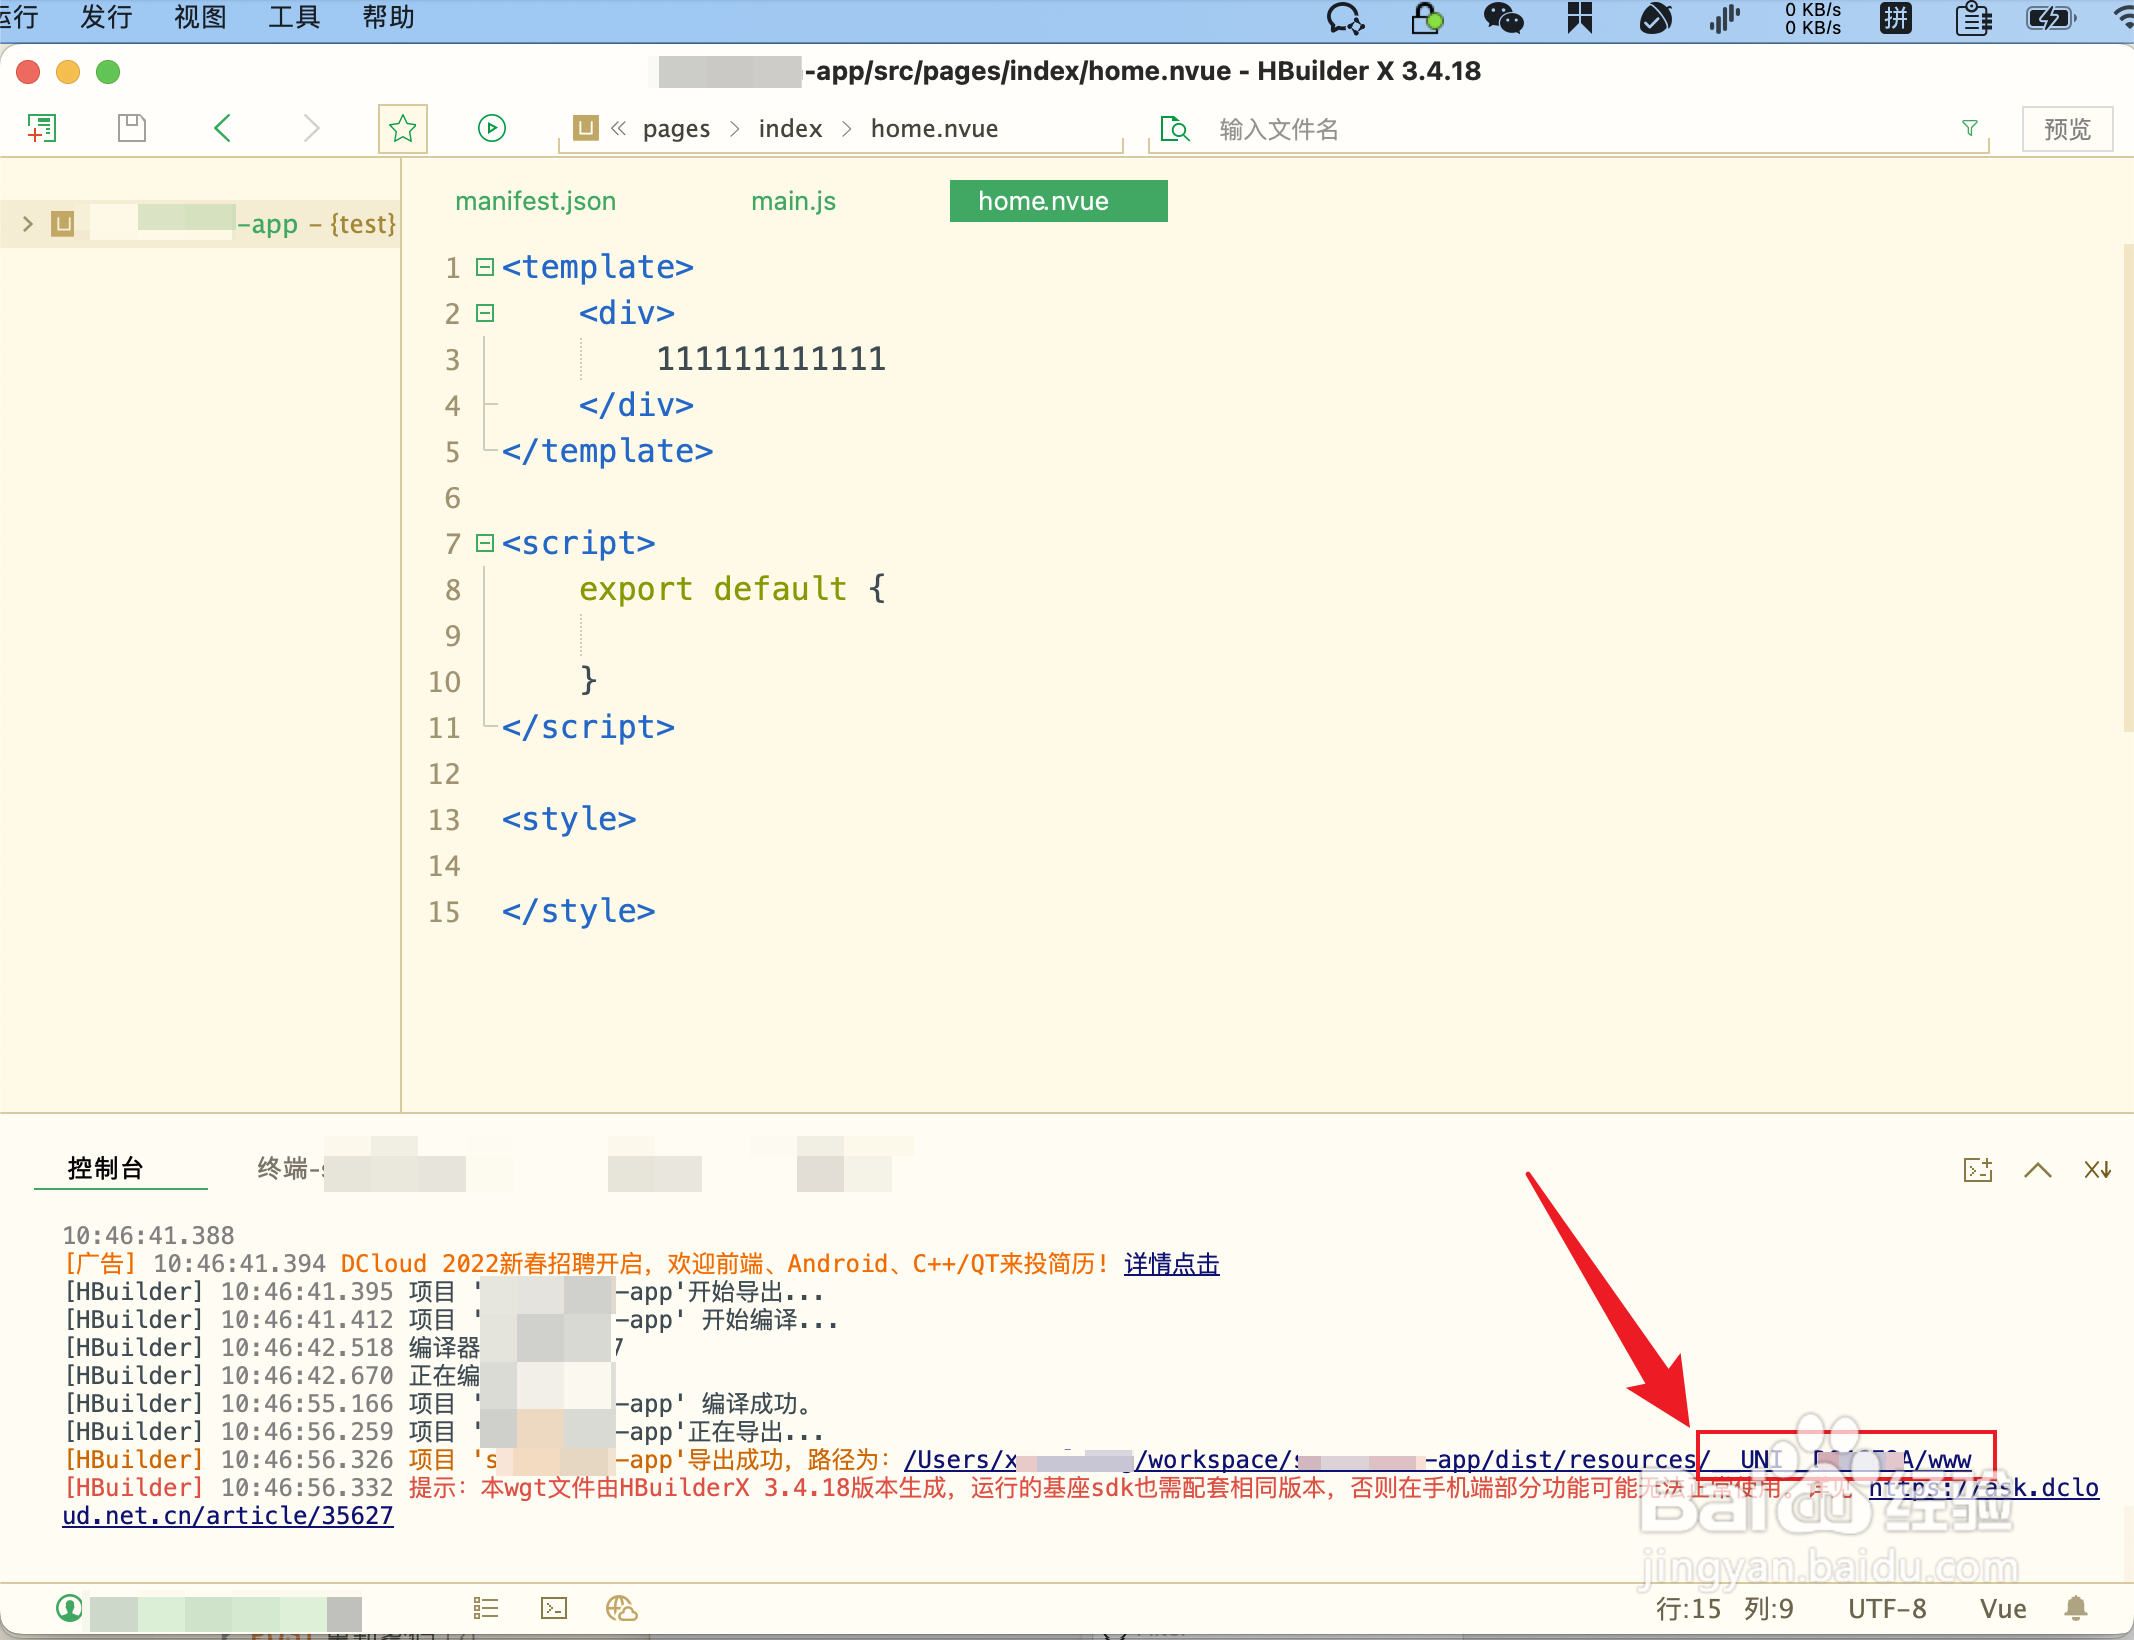The image size is (2134, 1640).
Task: Collapse the template block at line 1
Action: point(485,267)
